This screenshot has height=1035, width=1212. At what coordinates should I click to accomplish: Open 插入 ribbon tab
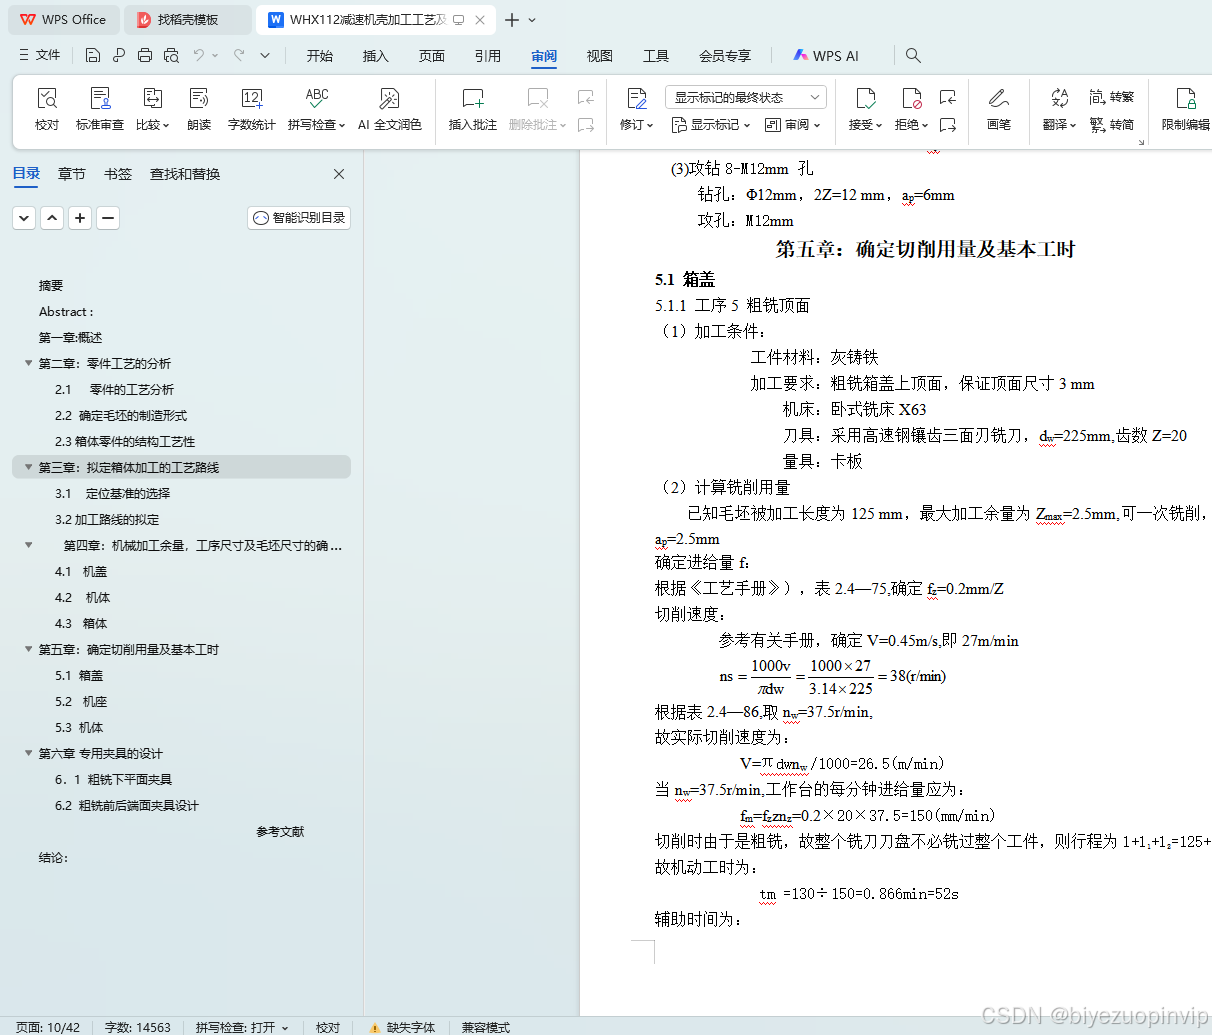tap(376, 56)
